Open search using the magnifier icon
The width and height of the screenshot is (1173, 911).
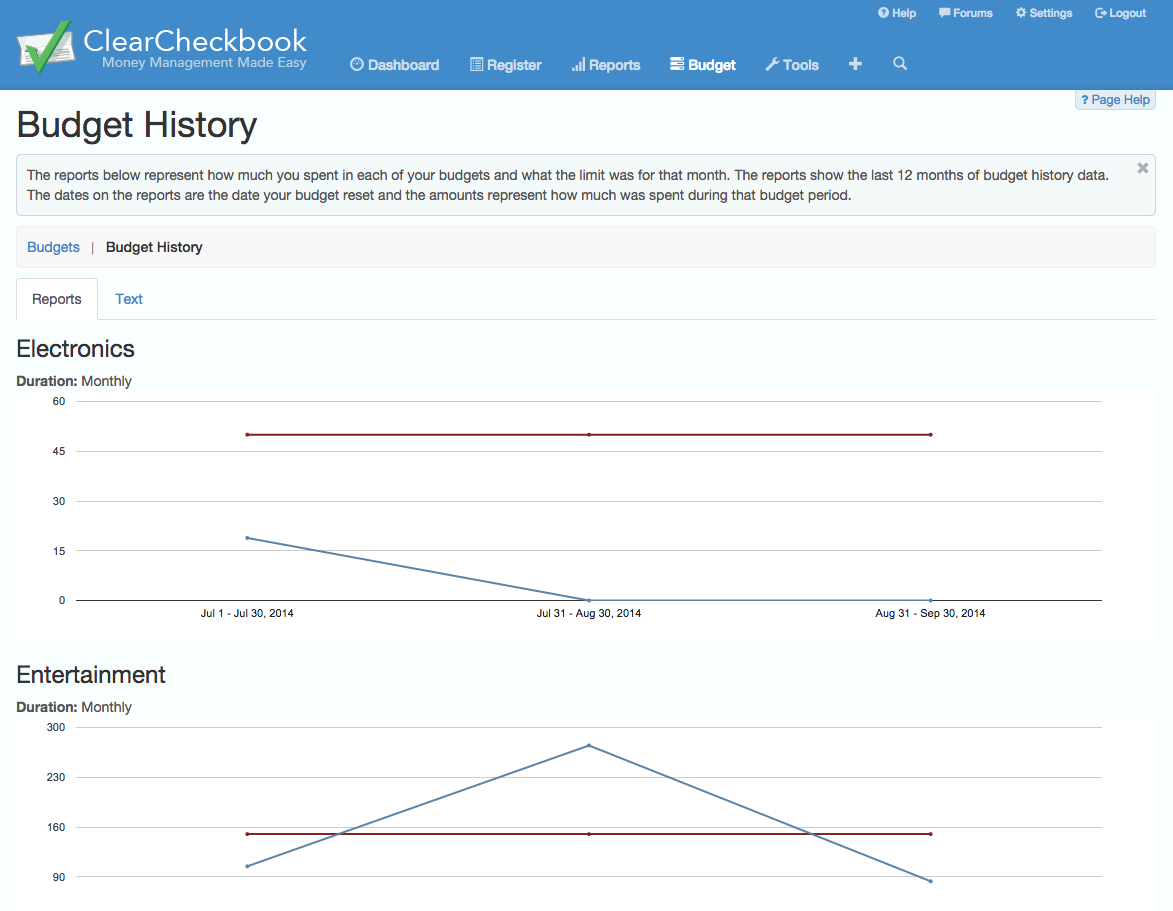[900, 64]
